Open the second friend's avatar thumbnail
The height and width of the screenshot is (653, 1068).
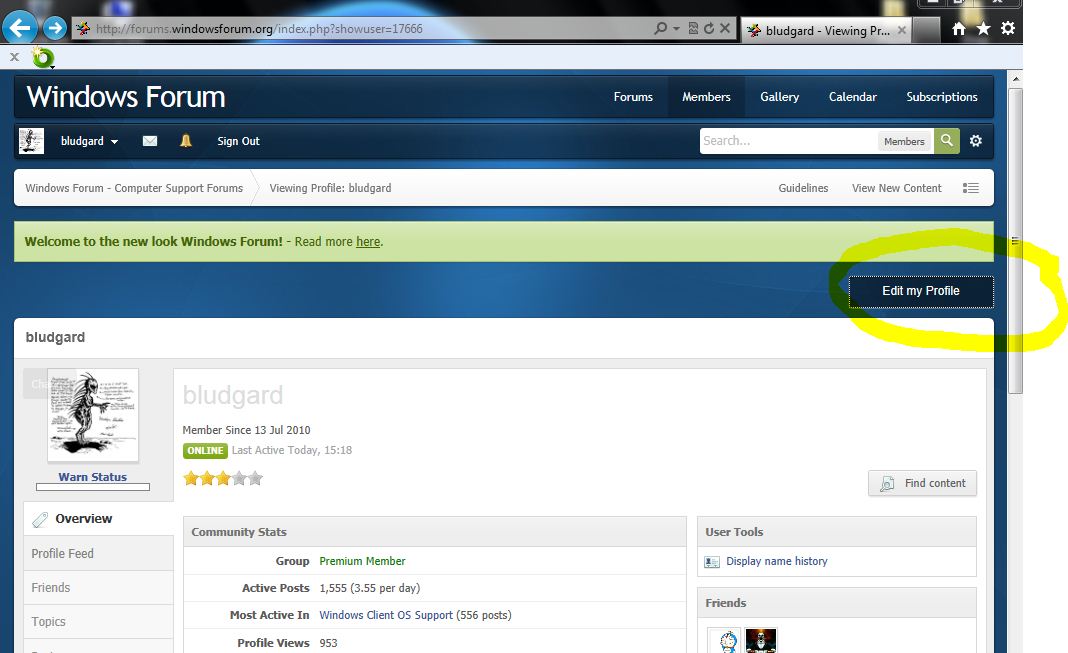pos(761,641)
